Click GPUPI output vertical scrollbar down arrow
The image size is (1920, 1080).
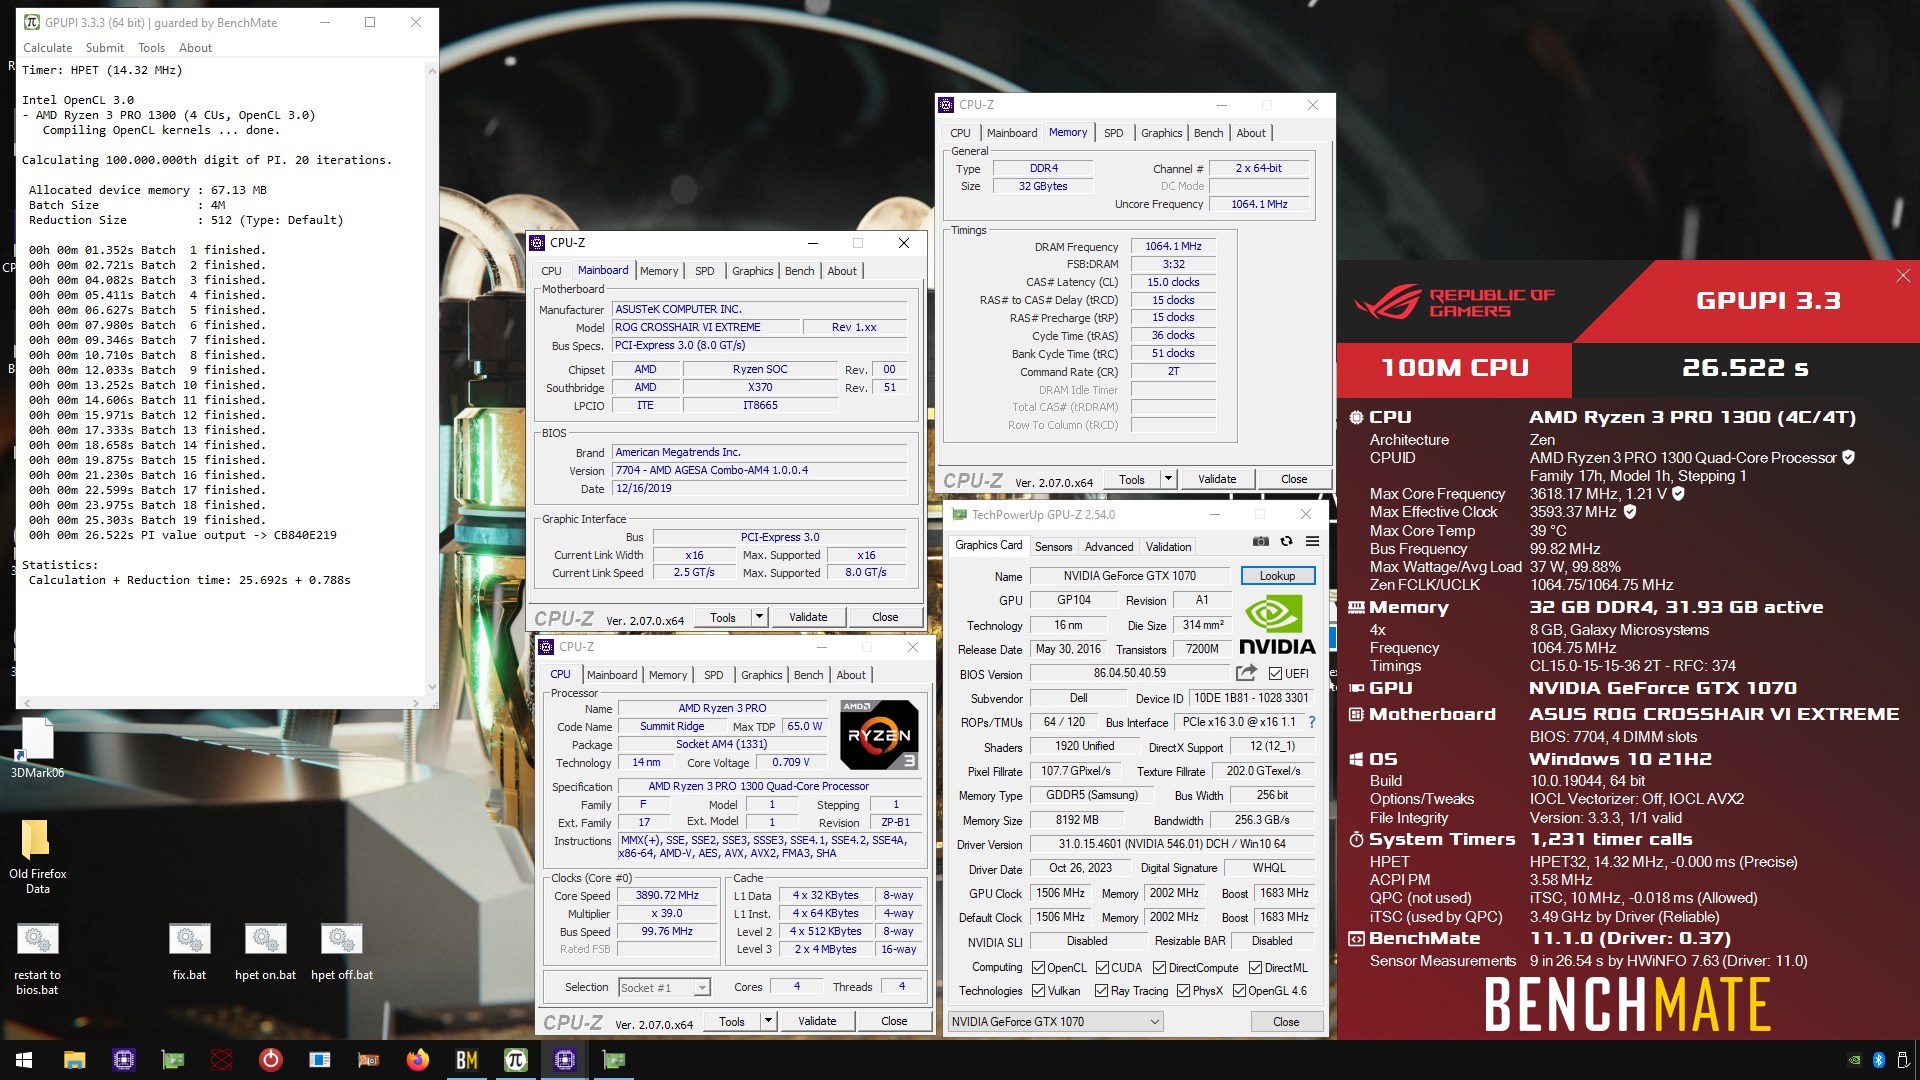[x=432, y=686]
